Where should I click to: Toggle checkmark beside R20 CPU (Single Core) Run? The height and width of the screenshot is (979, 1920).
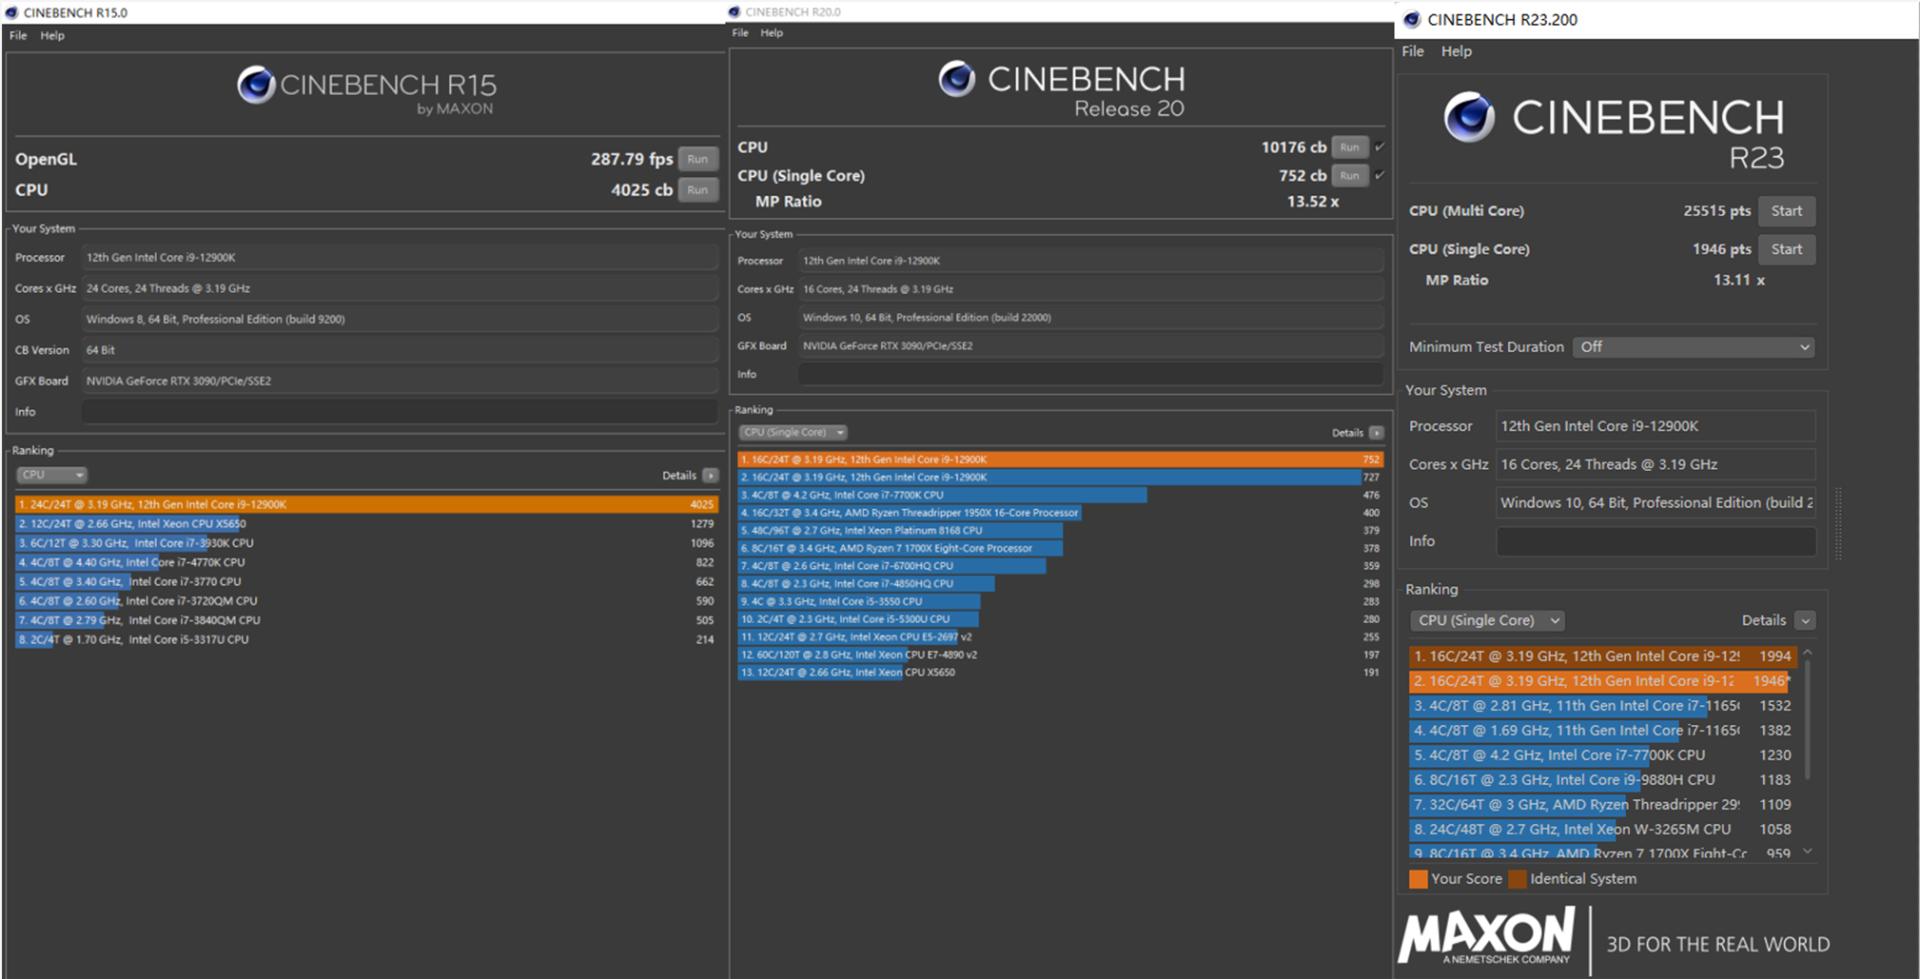coord(1380,175)
